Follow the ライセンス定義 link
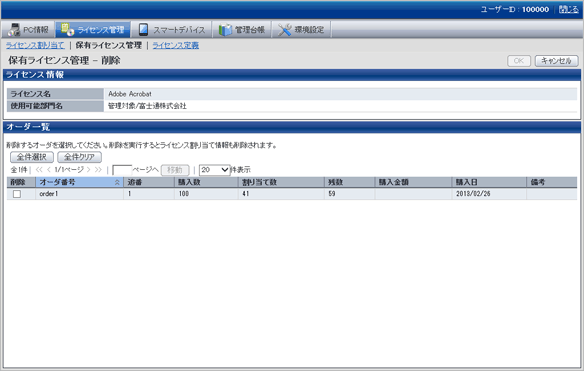Image resolution: width=584 pixels, height=371 pixels. 175,45
